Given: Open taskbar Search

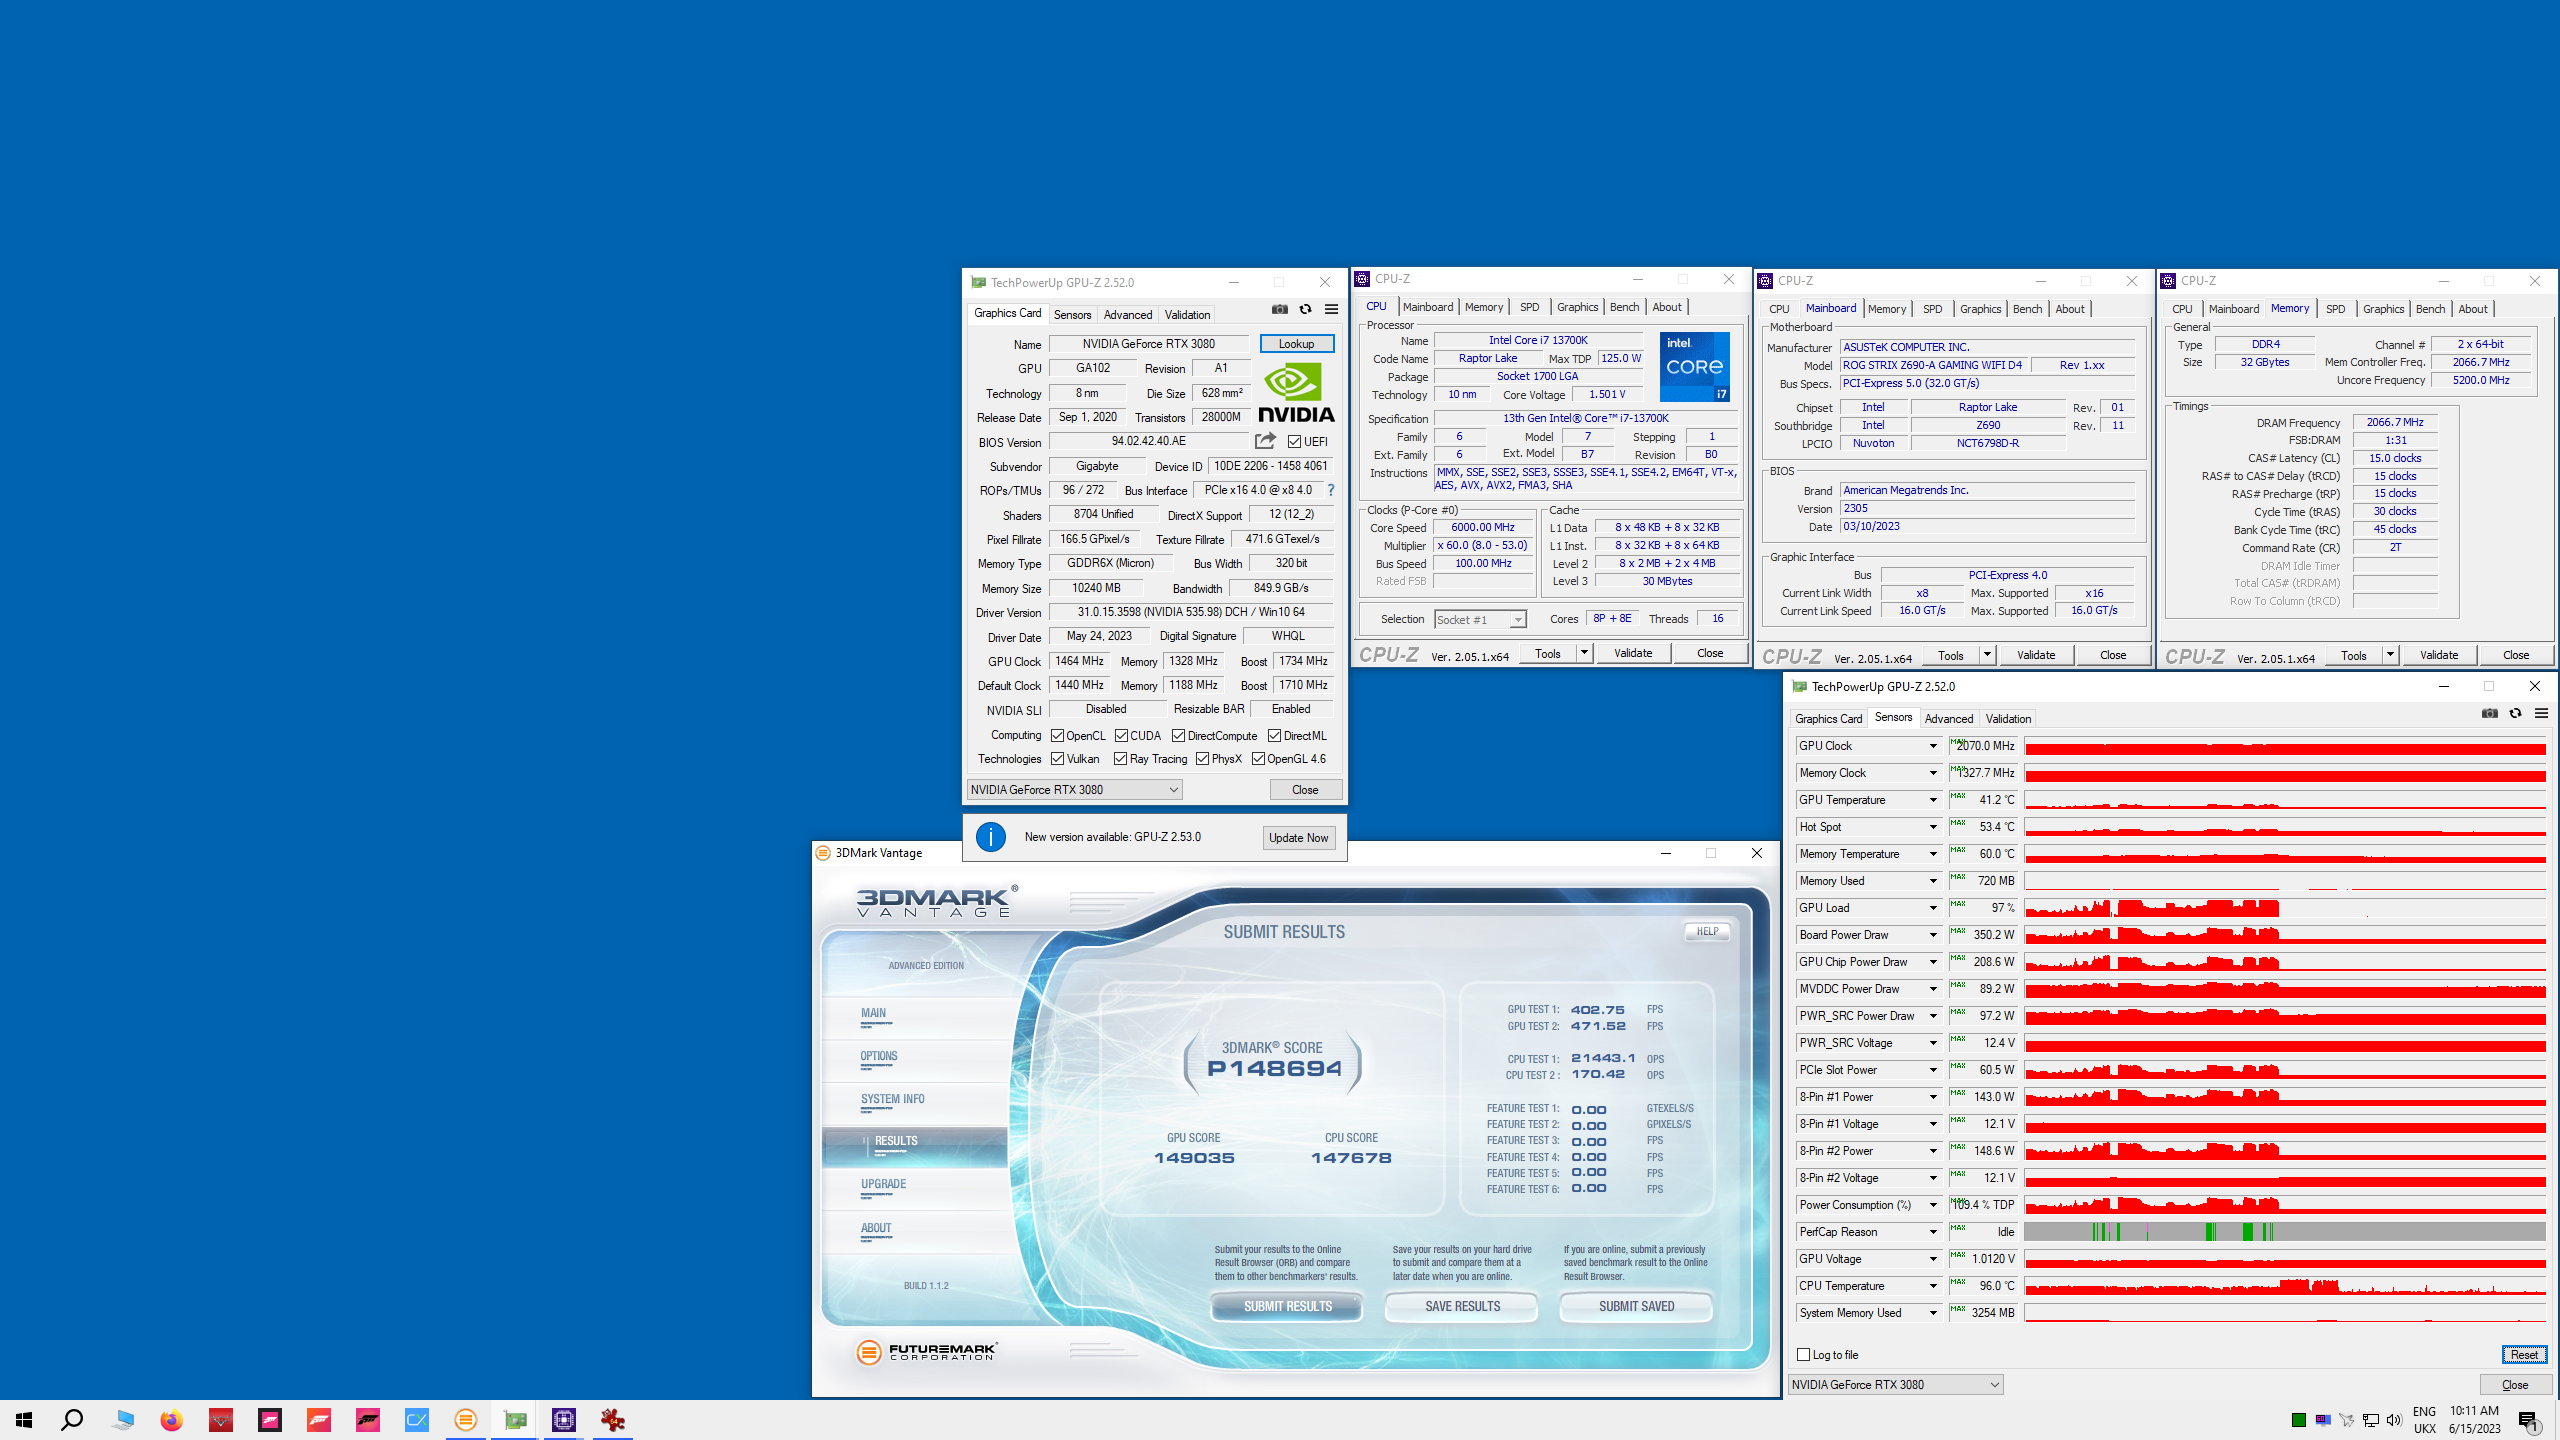Looking at the screenshot, I should [72, 1420].
